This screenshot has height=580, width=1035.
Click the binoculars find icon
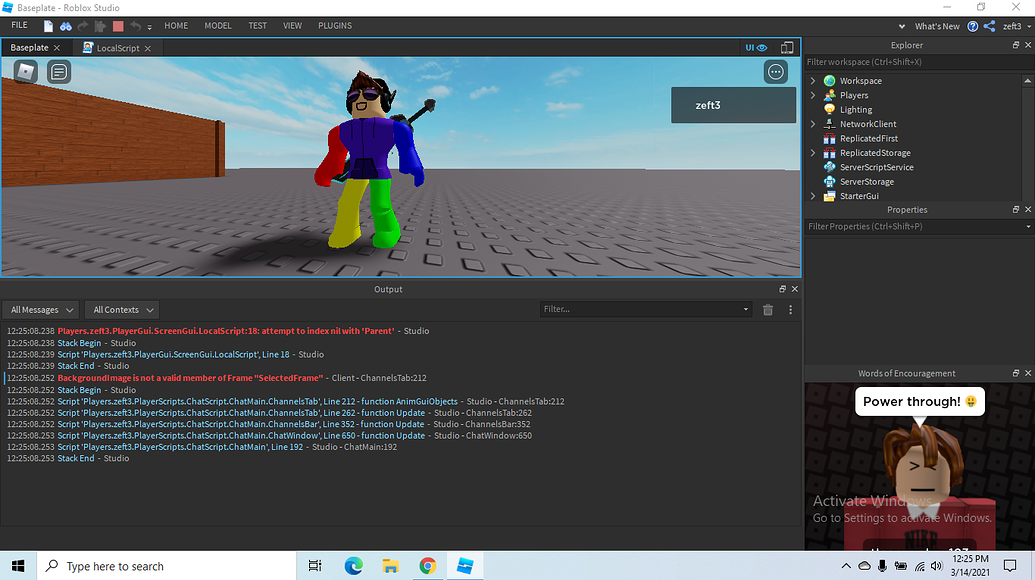coord(66,26)
